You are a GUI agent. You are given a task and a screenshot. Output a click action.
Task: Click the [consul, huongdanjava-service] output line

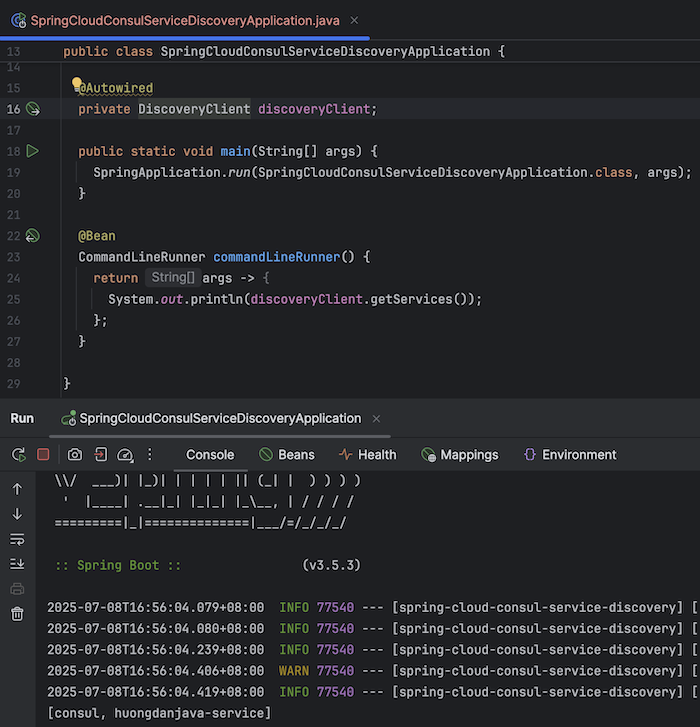pos(159,713)
